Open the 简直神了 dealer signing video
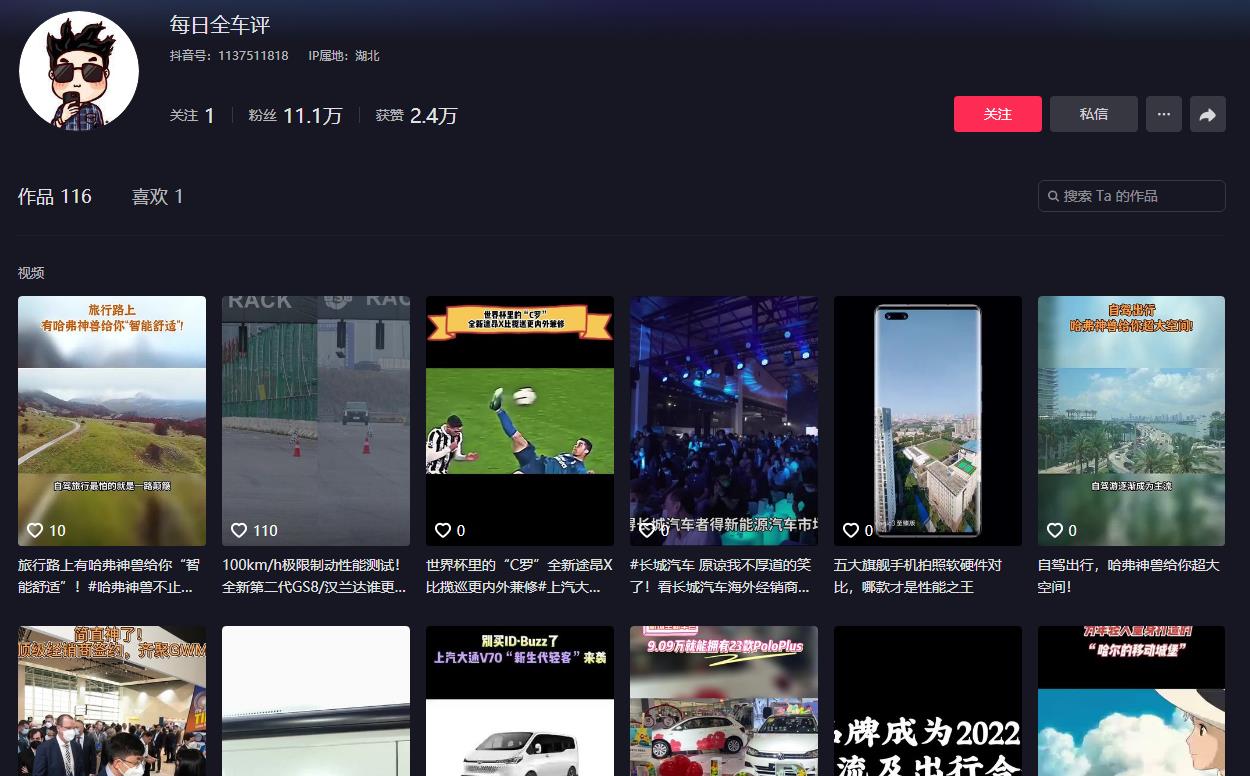Viewport: 1250px width, 776px height. [112, 701]
